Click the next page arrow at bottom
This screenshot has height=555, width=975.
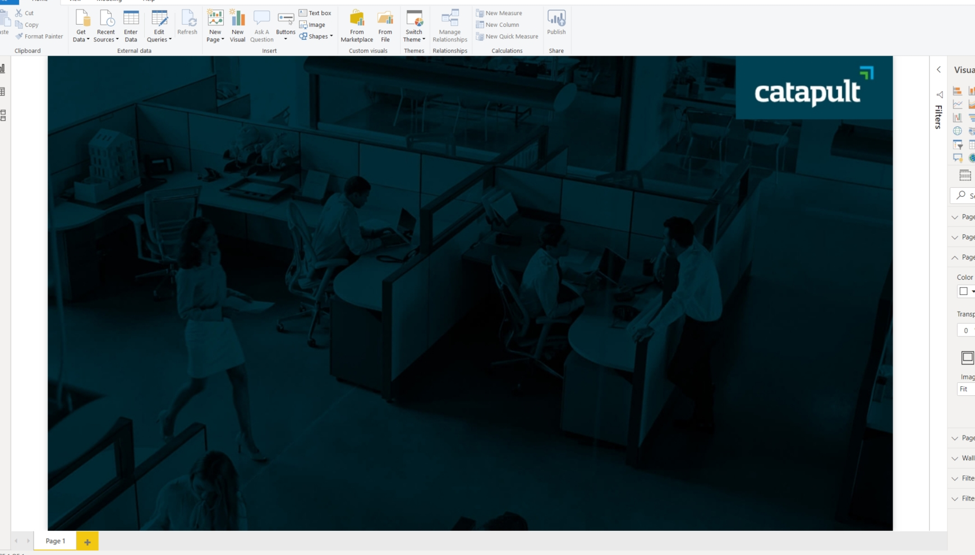[x=27, y=541]
